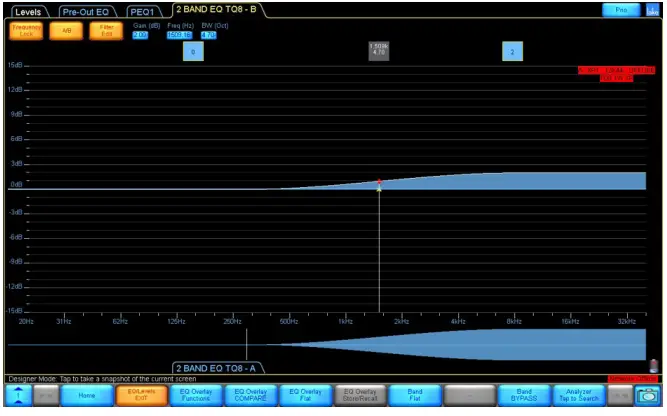Click the Freq (Hz) value field
Screen dimensions: 667x416
[180, 35]
